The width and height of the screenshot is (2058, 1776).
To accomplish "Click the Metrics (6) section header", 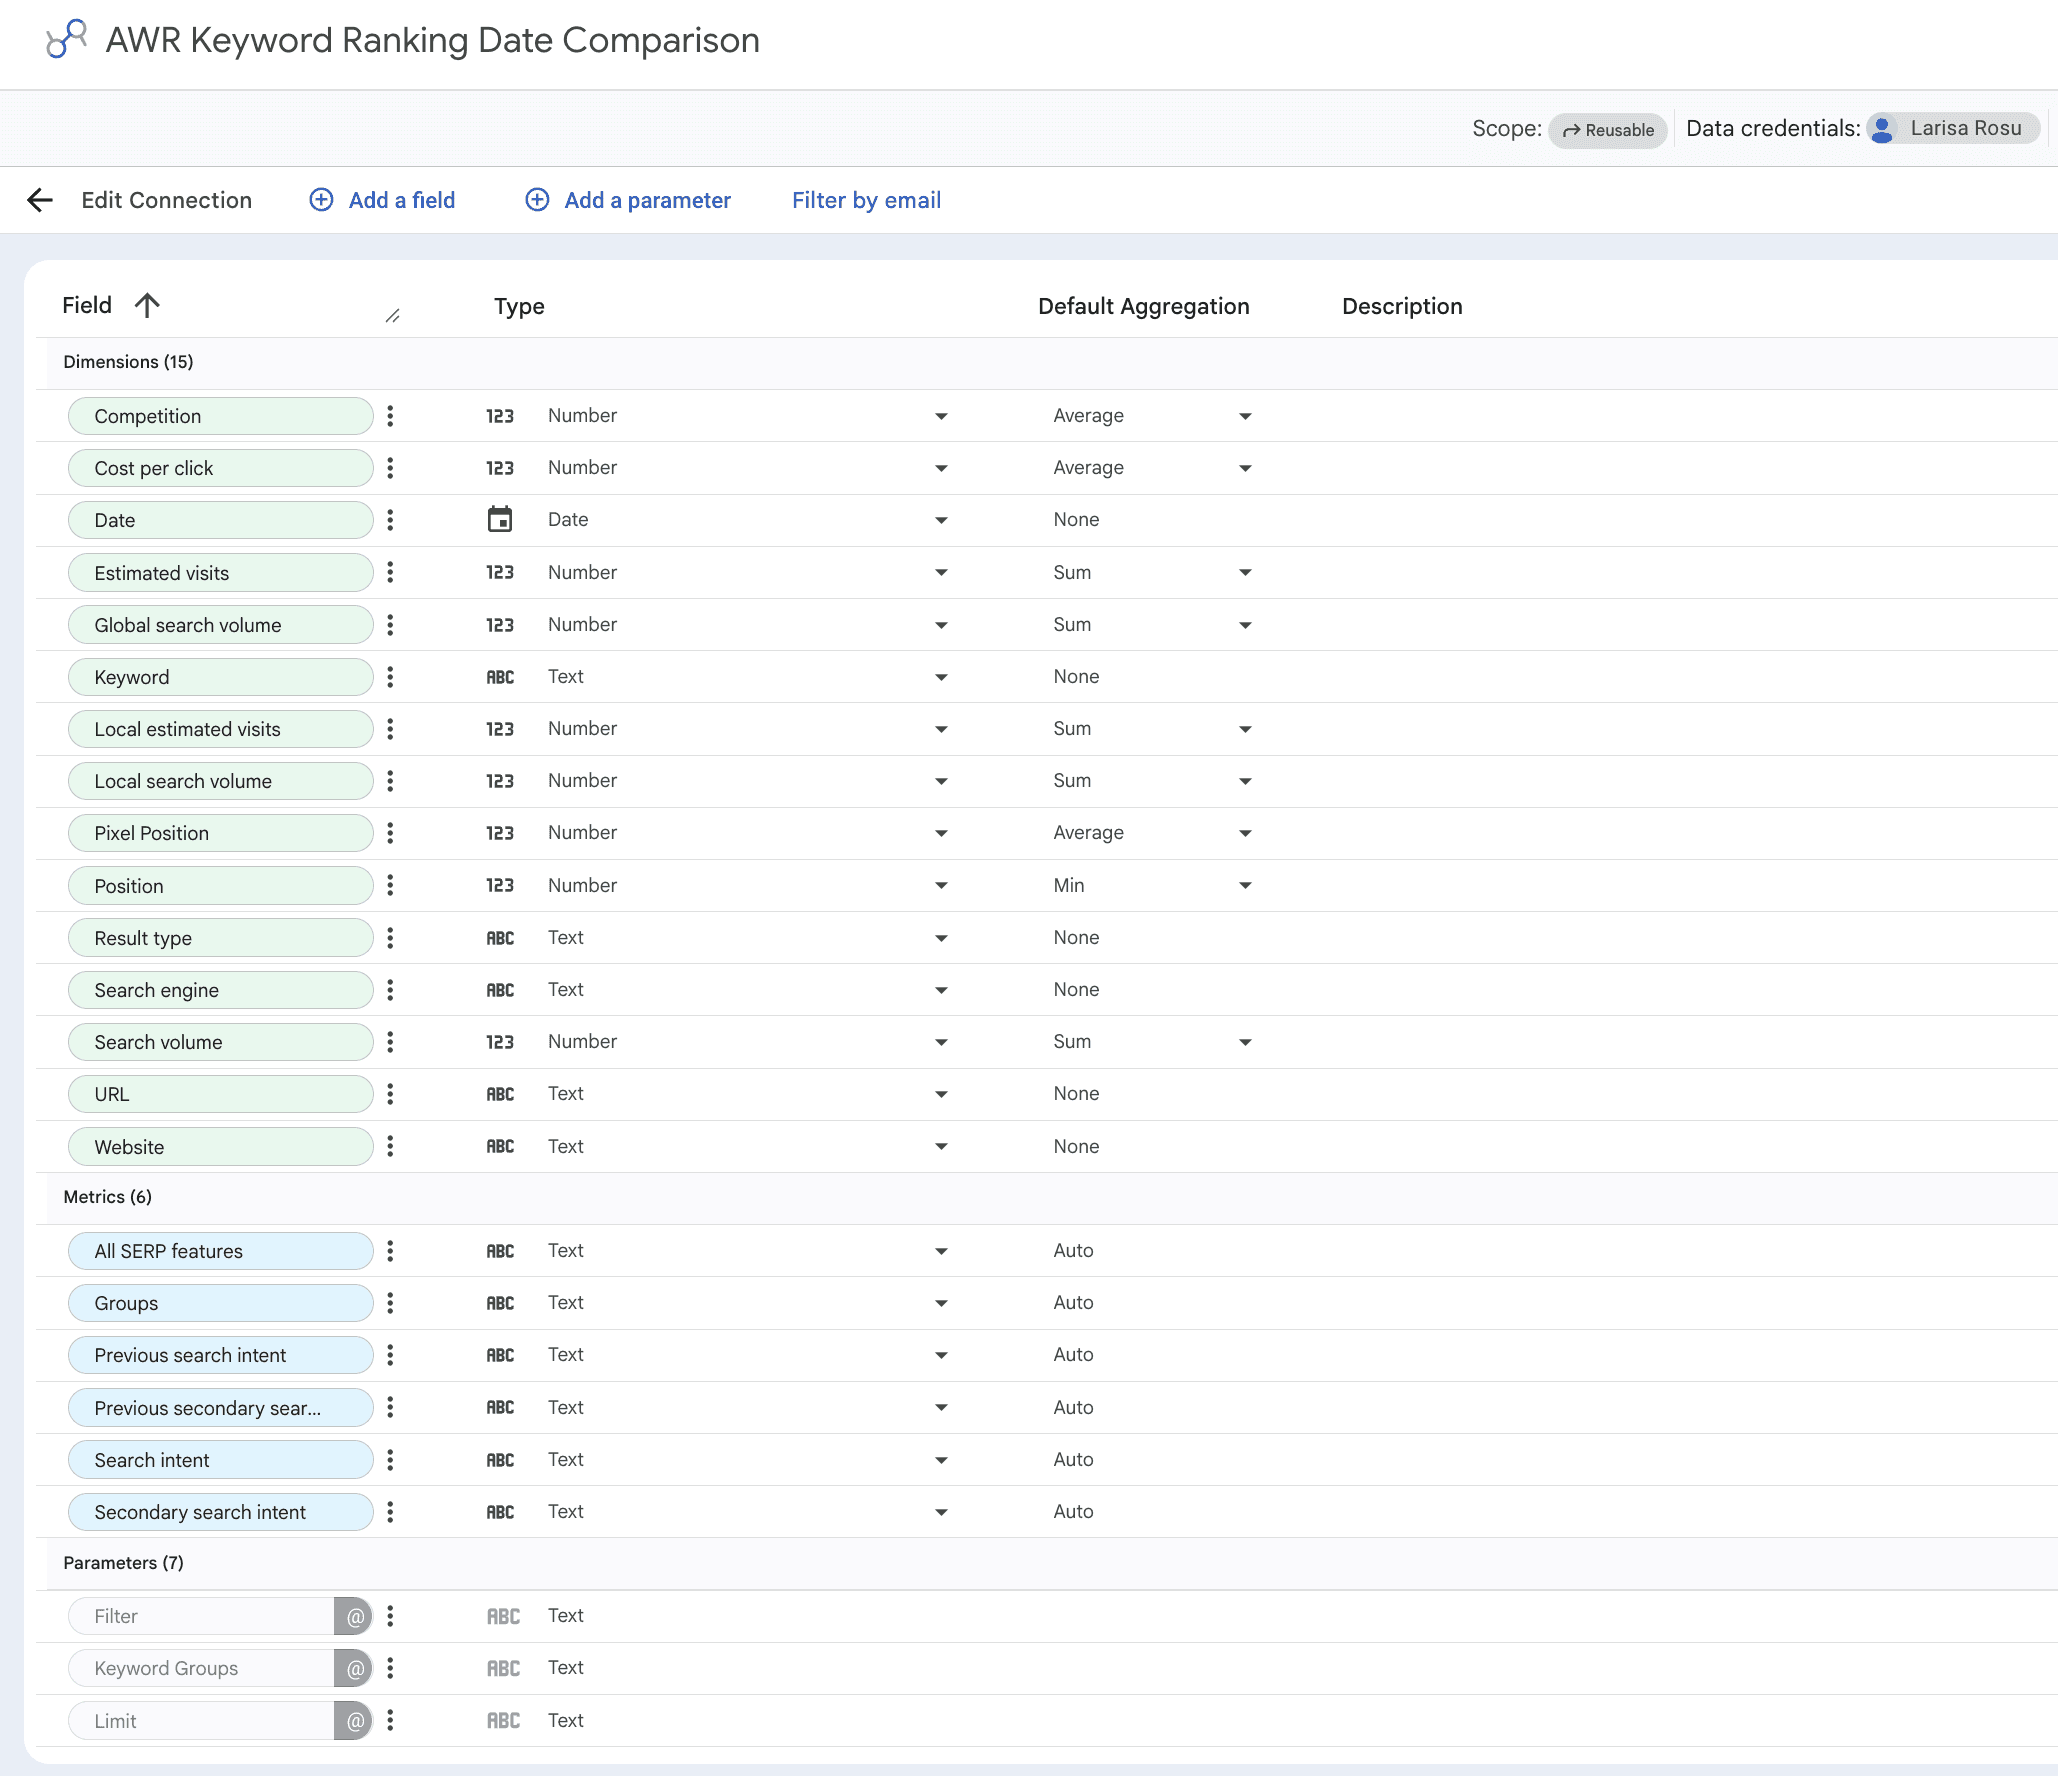I will (x=108, y=1197).
